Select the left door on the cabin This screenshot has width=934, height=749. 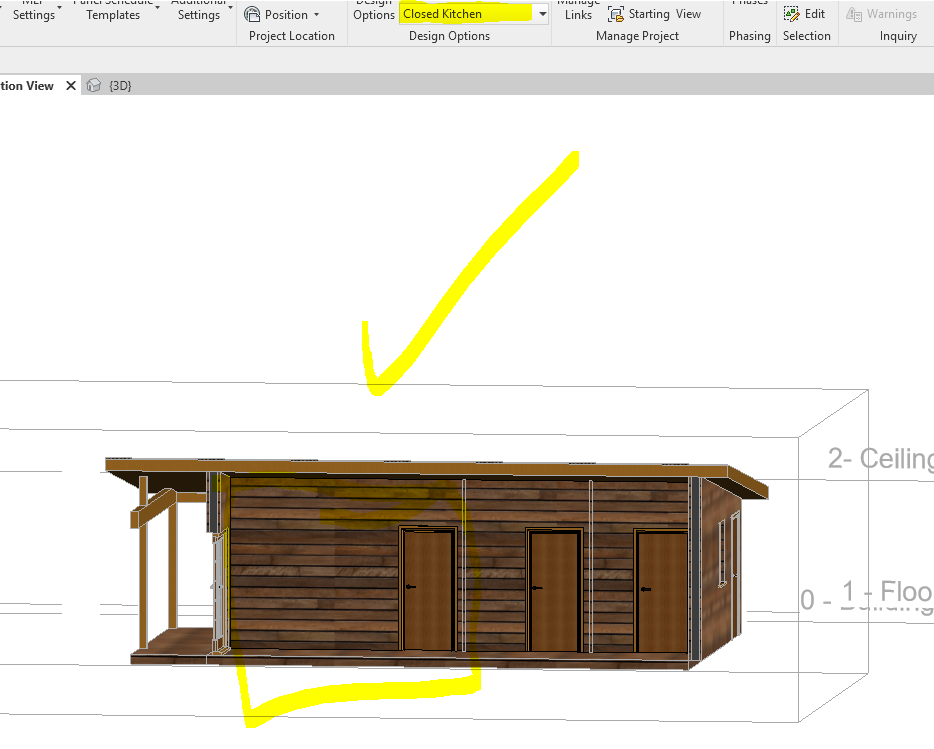pyautogui.click(x=428, y=589)
